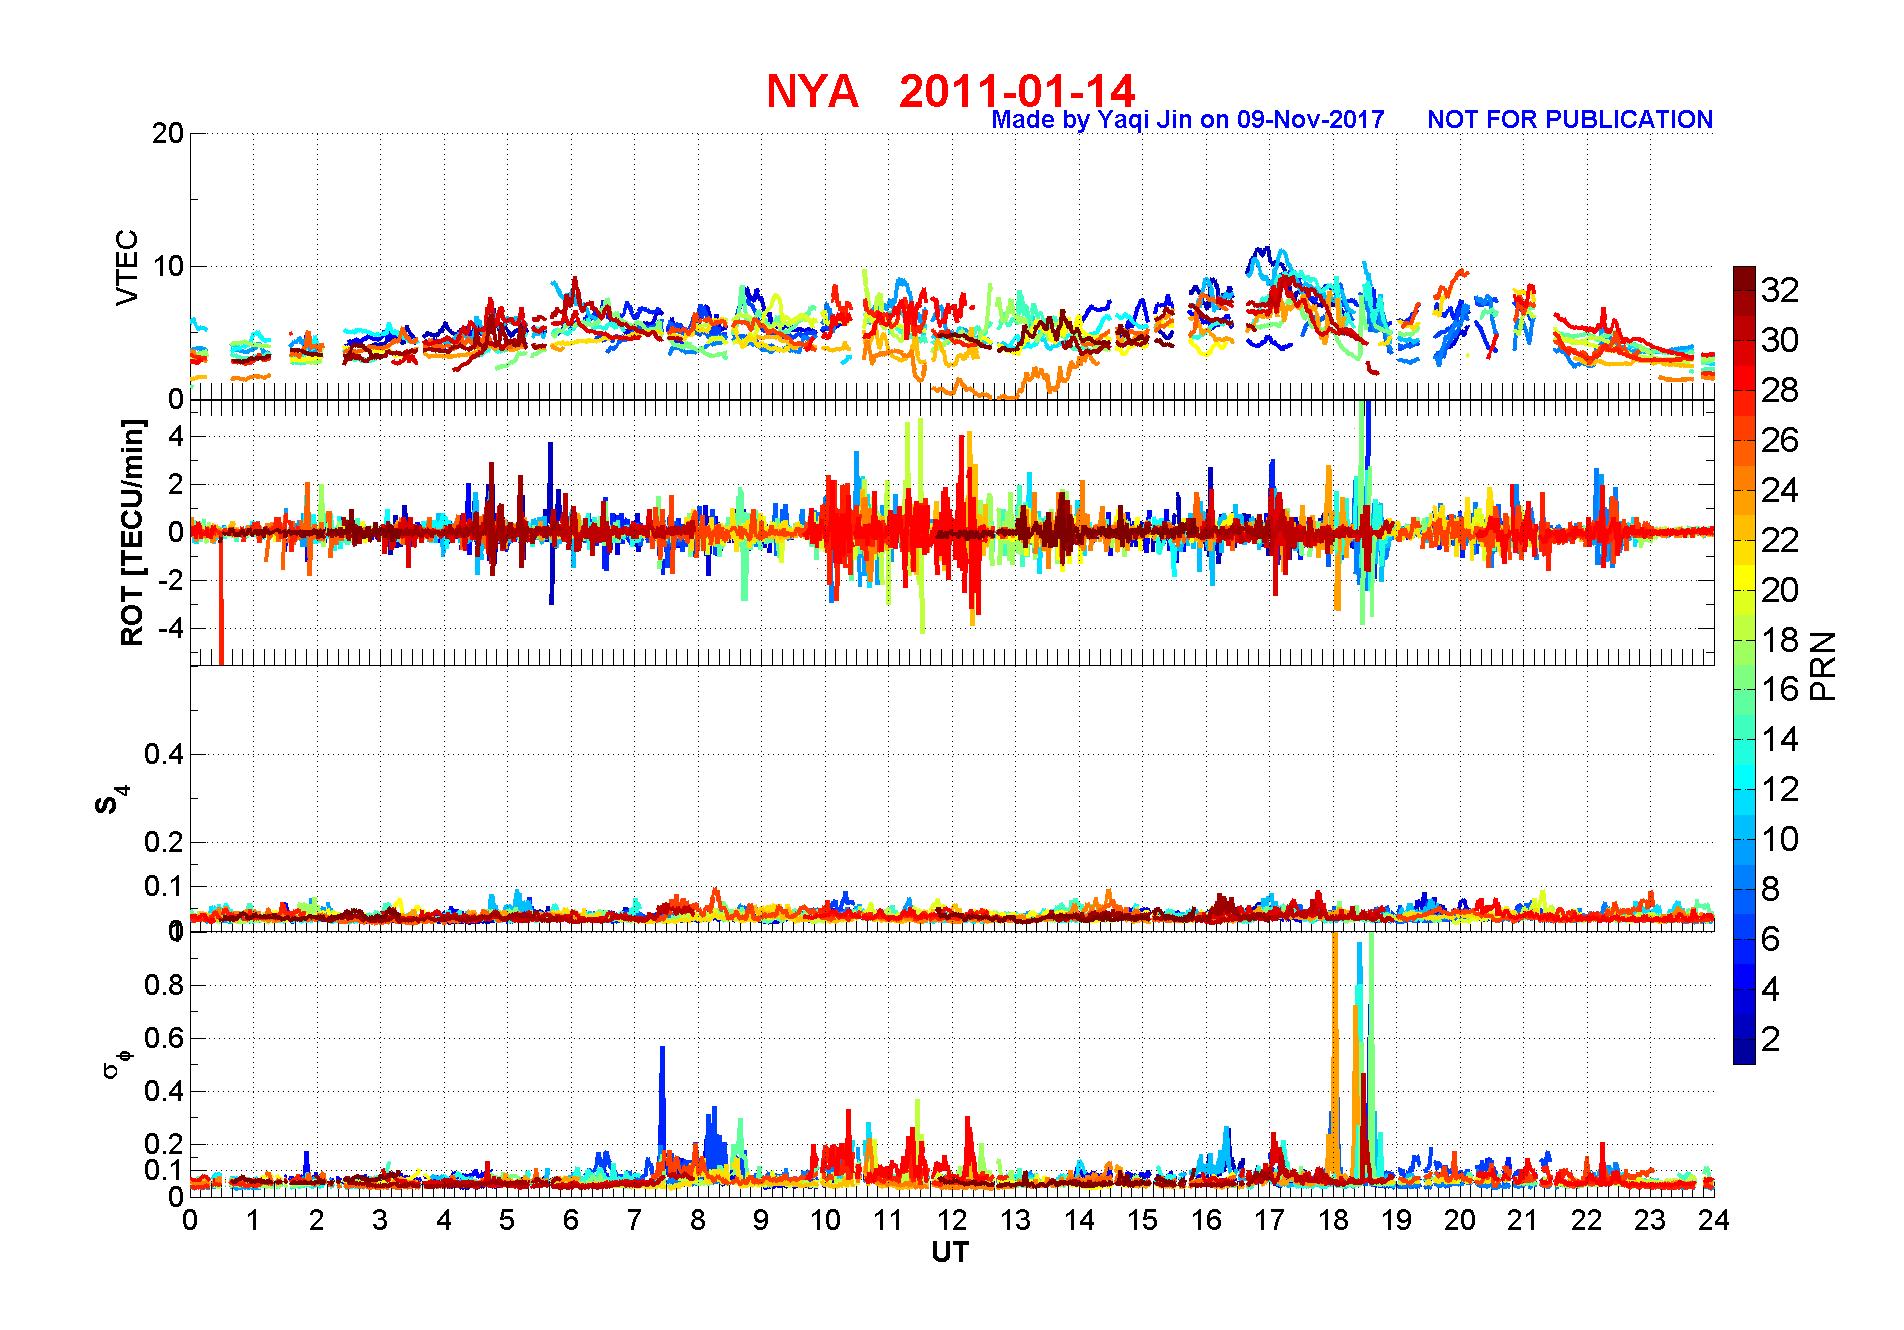The image size is (1904, 1330).
Task: Click the colorbar tick label 2
Action: 1770,1039
